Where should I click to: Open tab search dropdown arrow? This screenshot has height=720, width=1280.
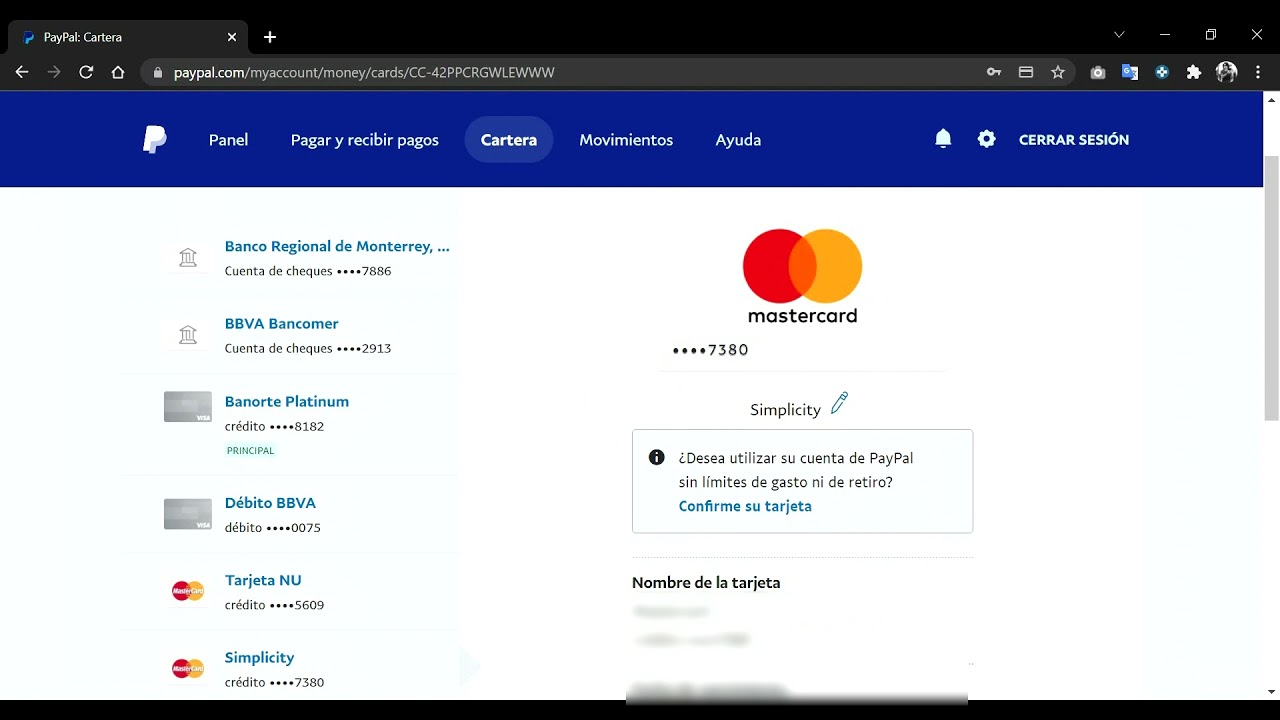(x=1119, y=34)
